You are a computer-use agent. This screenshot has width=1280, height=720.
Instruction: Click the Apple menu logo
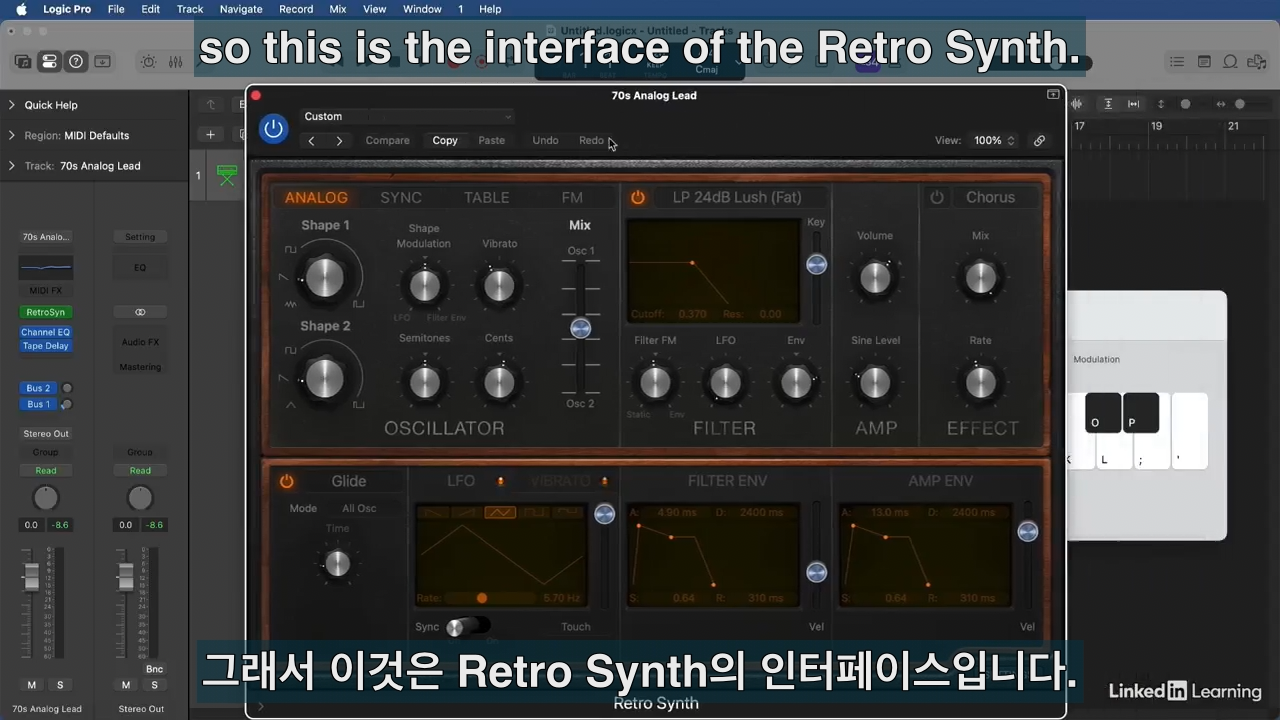tap(21, 9)
